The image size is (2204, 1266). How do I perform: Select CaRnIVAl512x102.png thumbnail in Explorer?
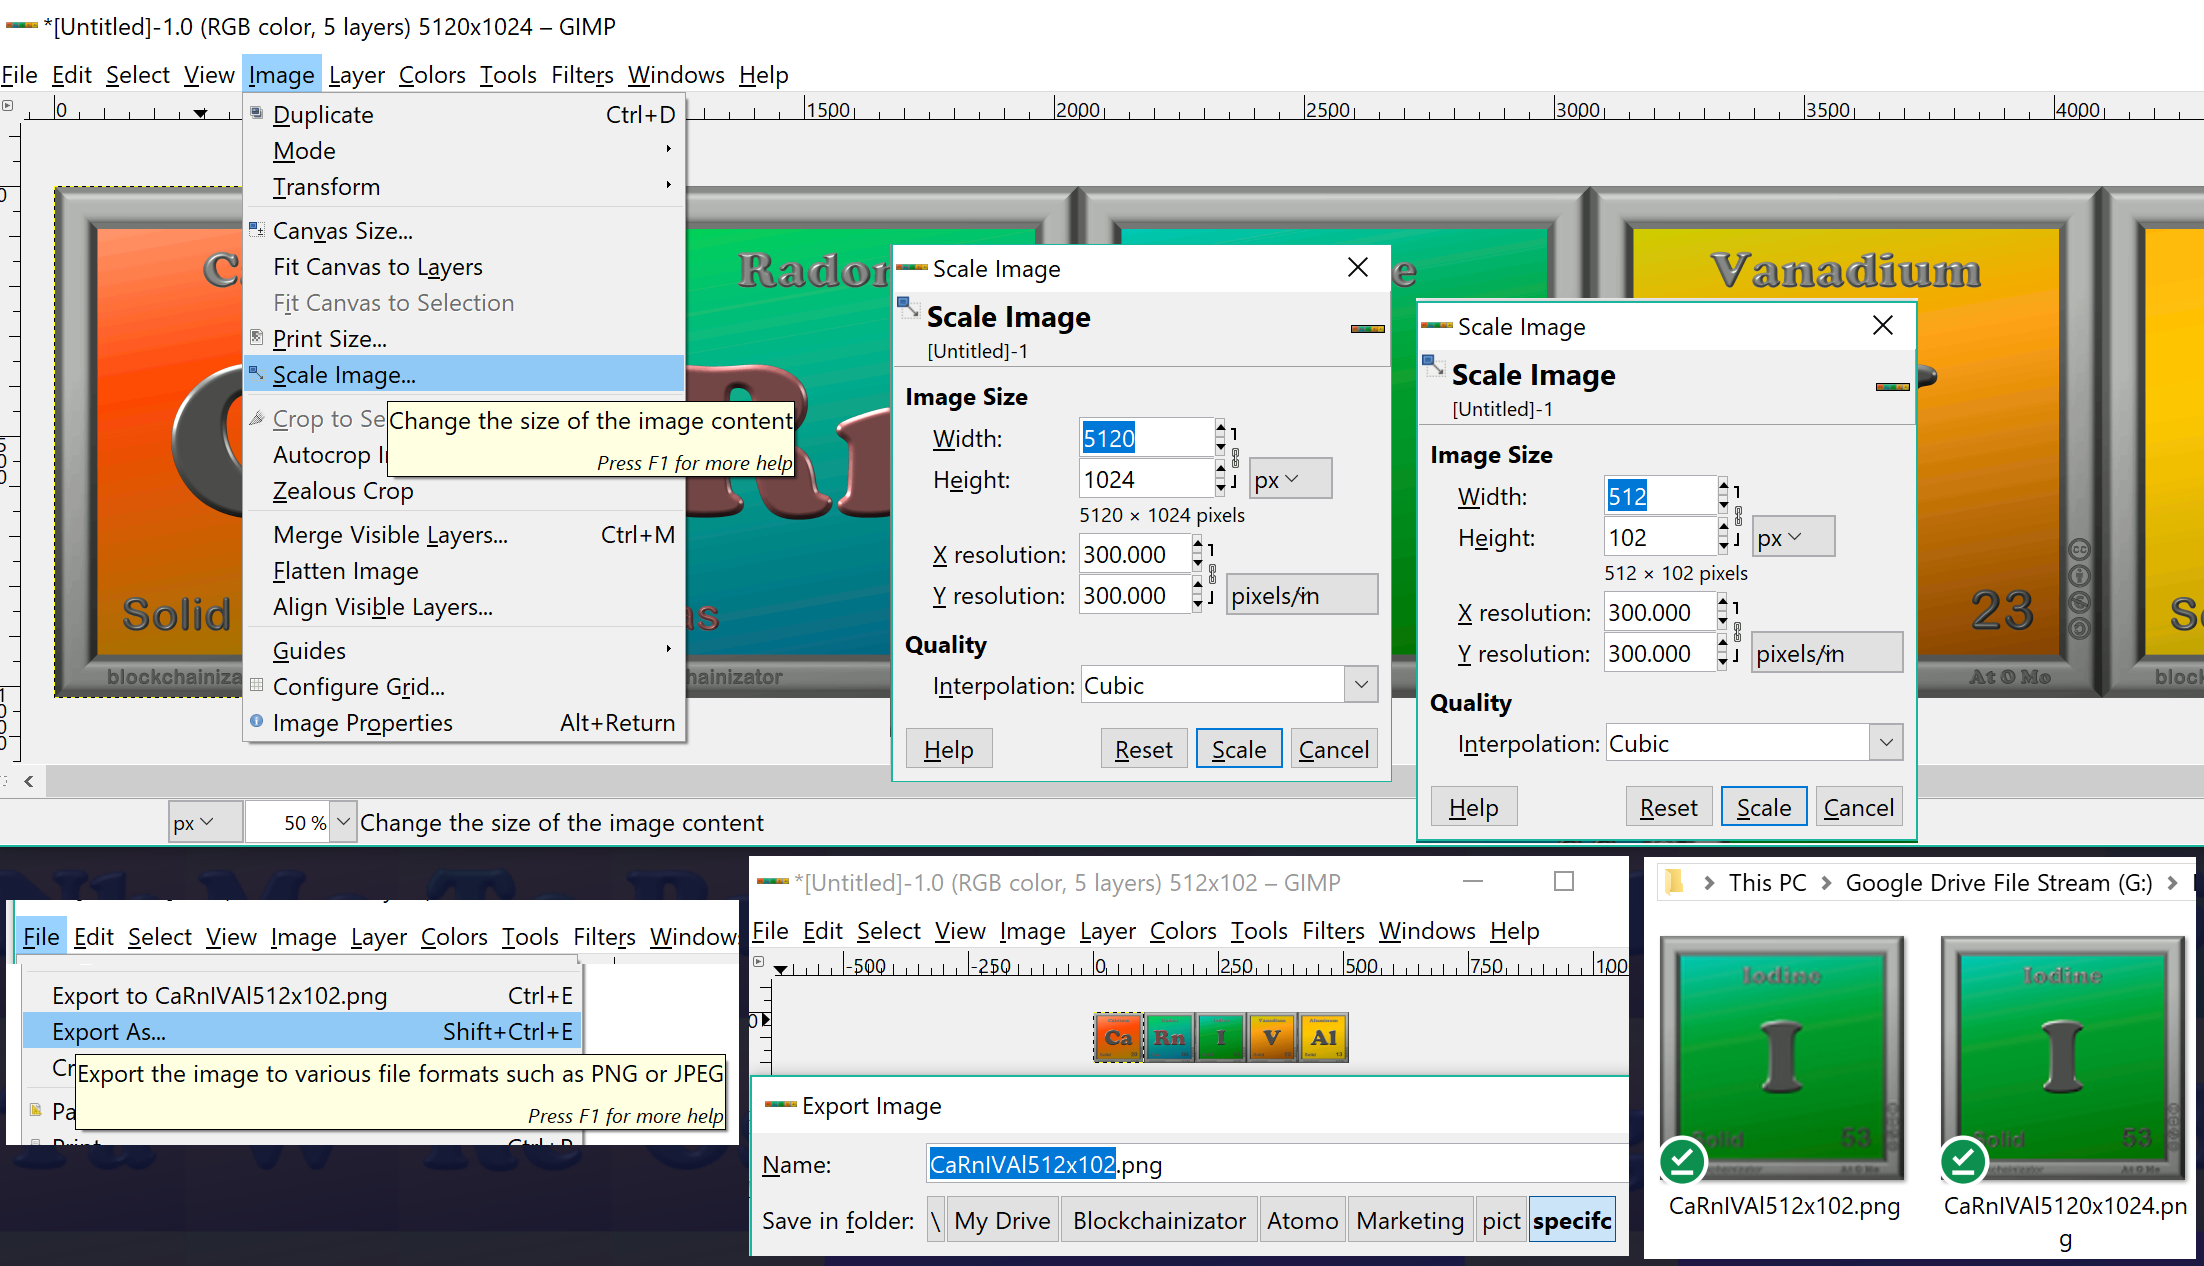[x=1783, y=1058]
